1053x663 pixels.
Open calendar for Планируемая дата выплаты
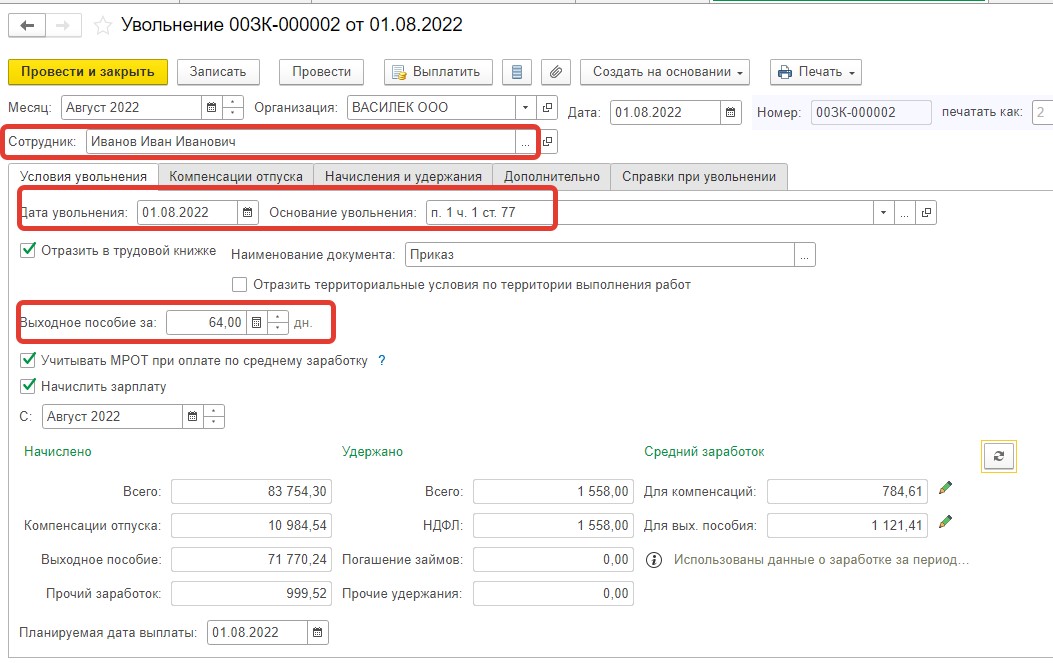pos(318,632)
